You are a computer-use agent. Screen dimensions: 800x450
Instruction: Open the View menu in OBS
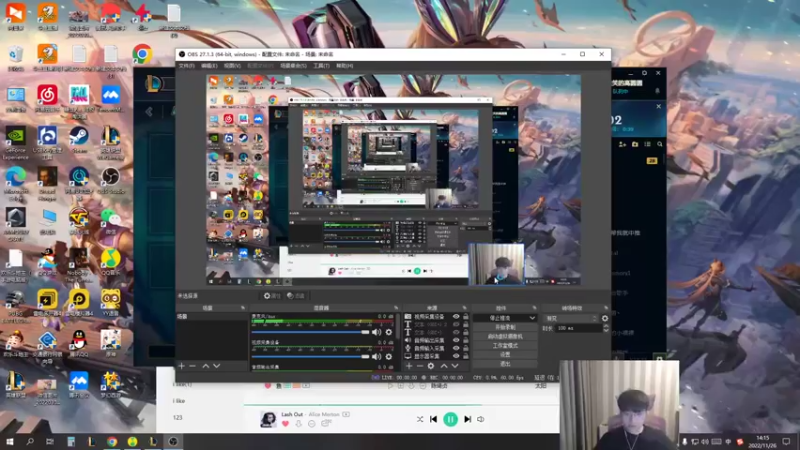(232, 66)
